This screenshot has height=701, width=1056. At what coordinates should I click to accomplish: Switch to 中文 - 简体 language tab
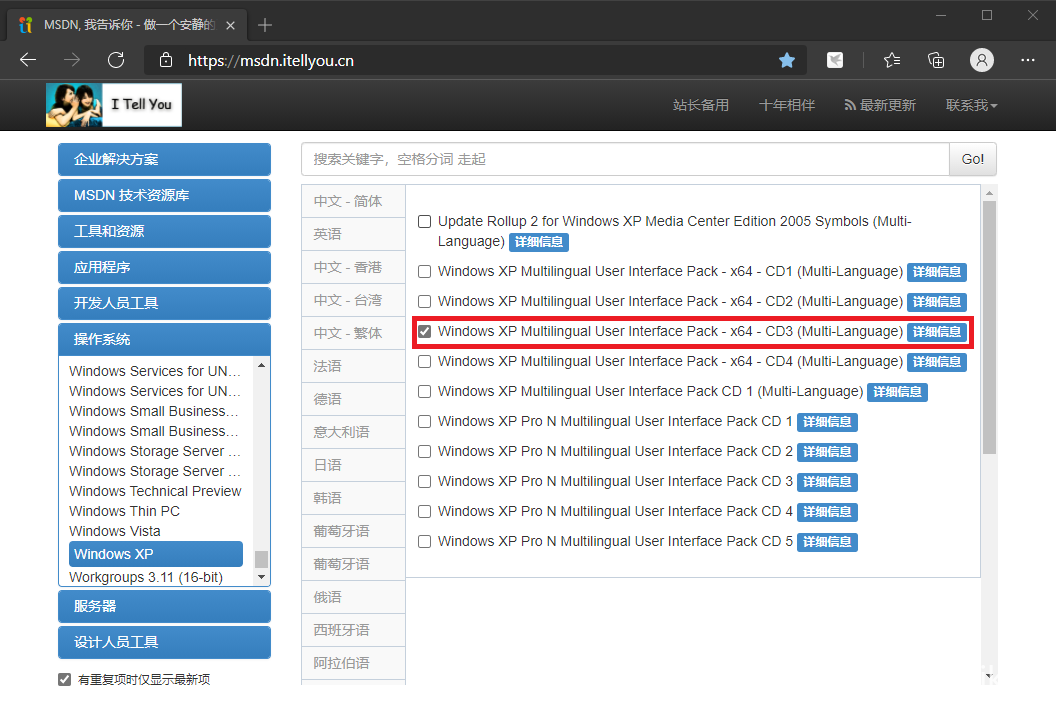click(353, 201)
